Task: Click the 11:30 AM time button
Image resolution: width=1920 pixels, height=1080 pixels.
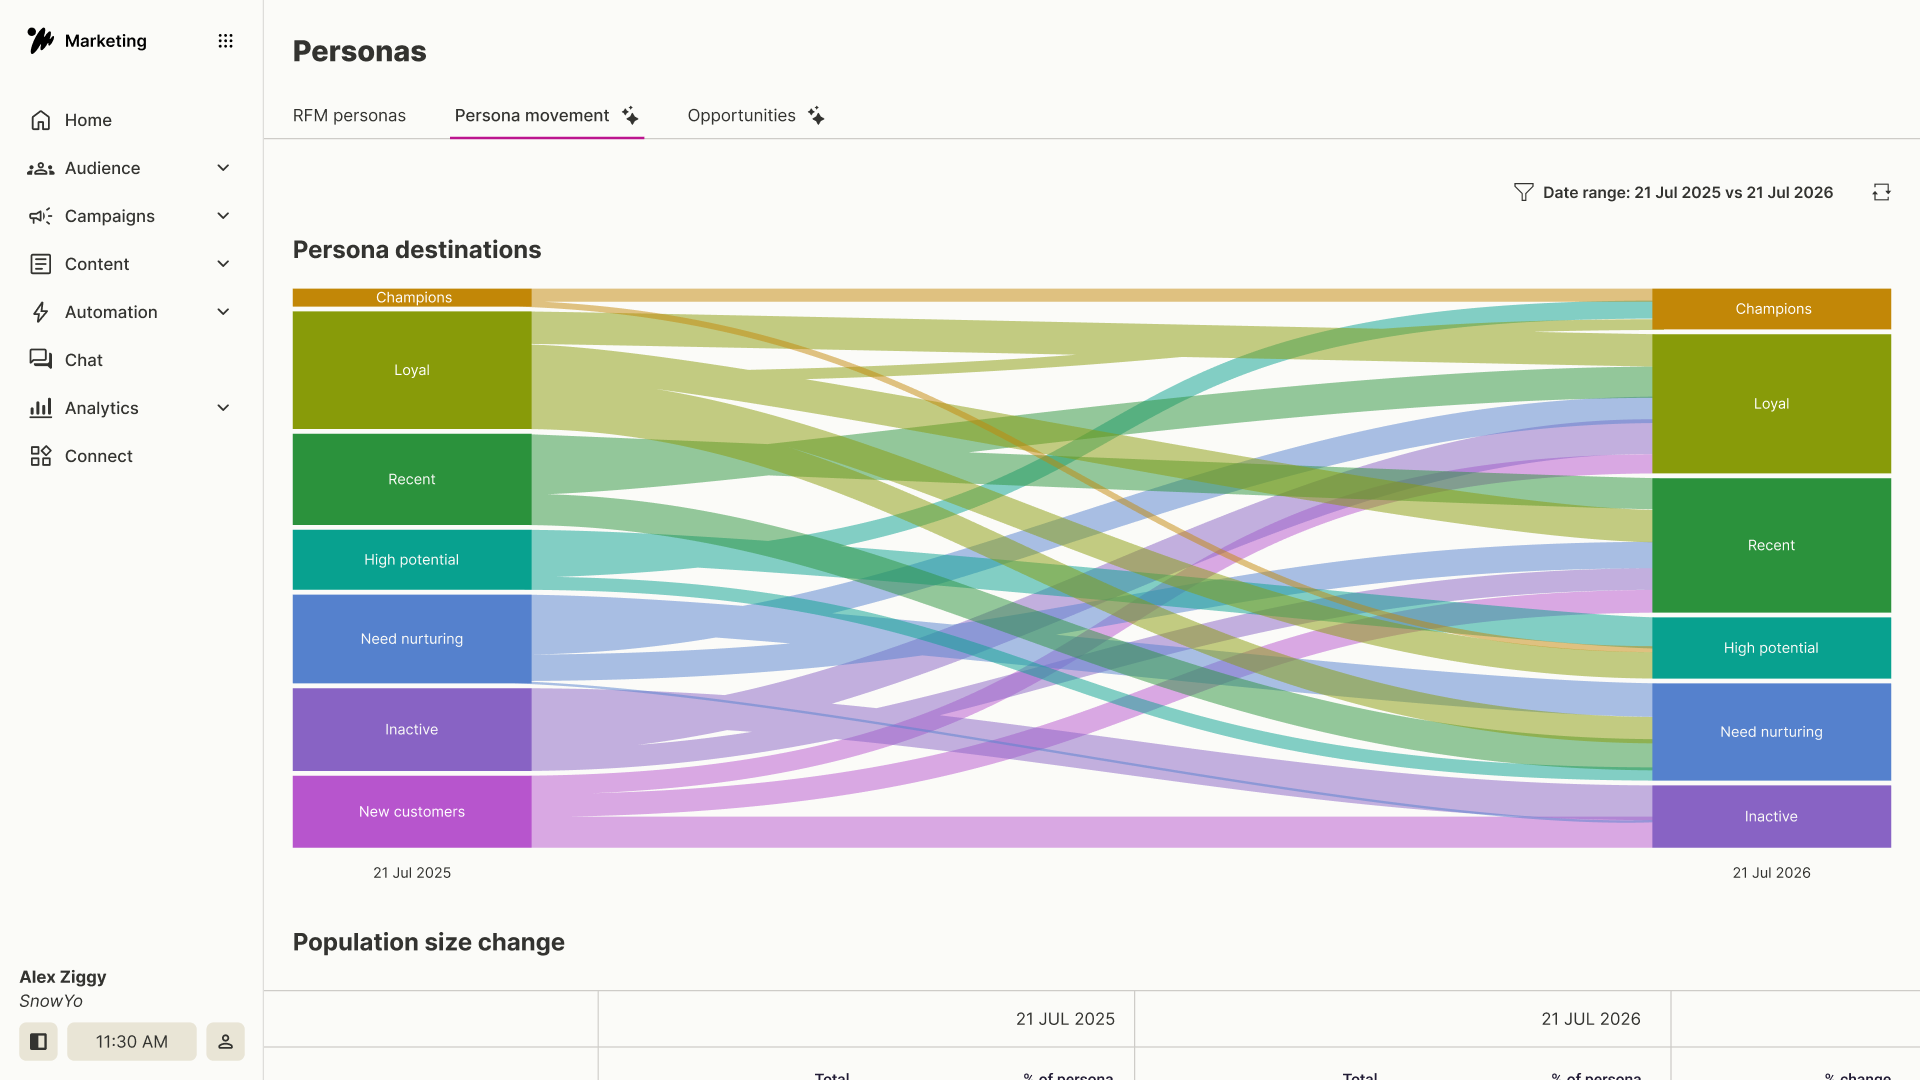Action: [x=132, y=1041]
